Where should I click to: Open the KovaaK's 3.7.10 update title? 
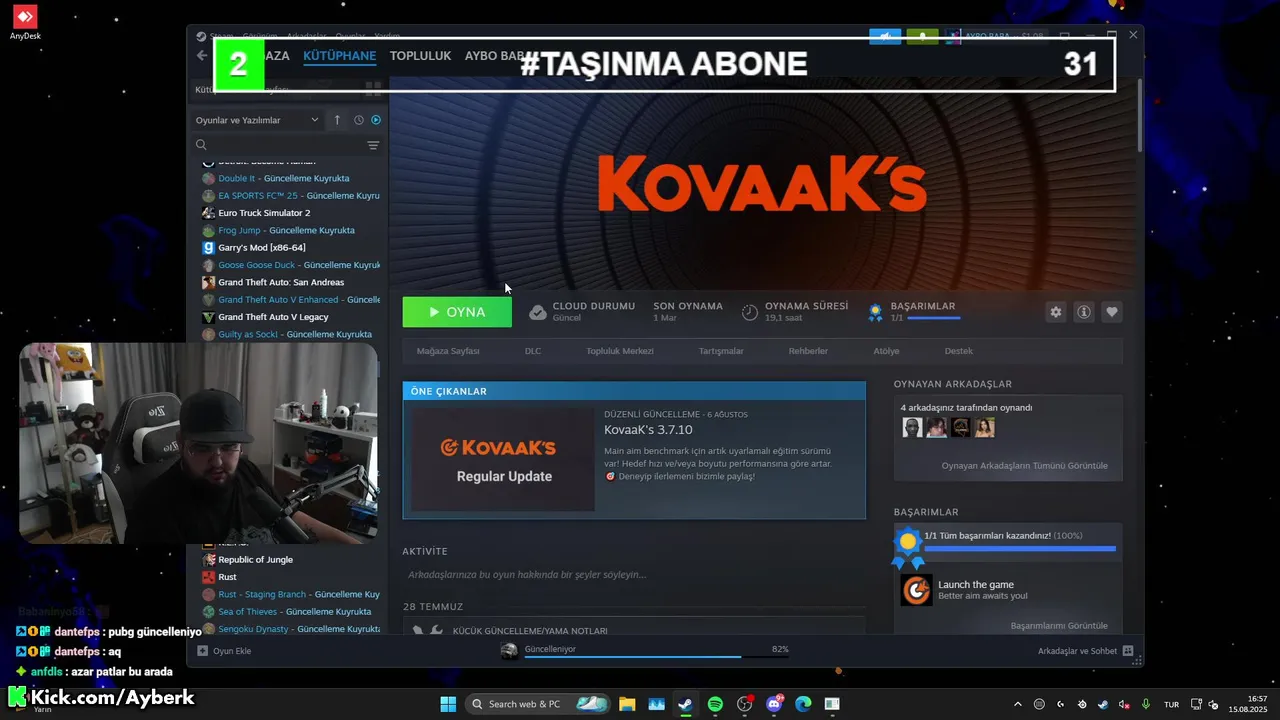[648, 430]
